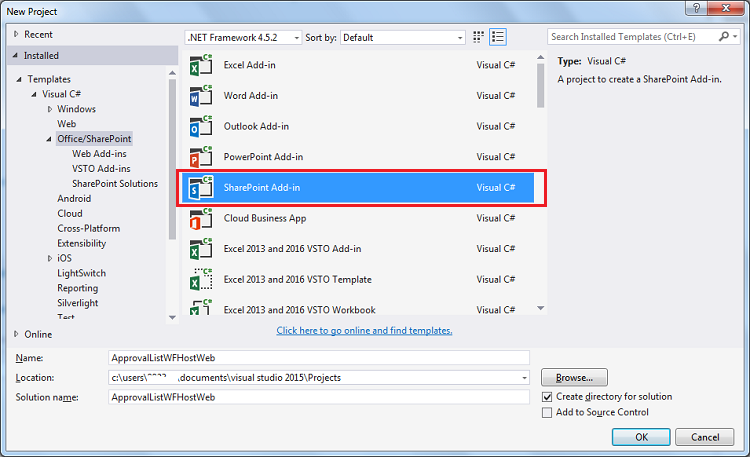The image size is (750, 457).
Task: Click the Cloud Business App template icon
Action: pos(200,218)
